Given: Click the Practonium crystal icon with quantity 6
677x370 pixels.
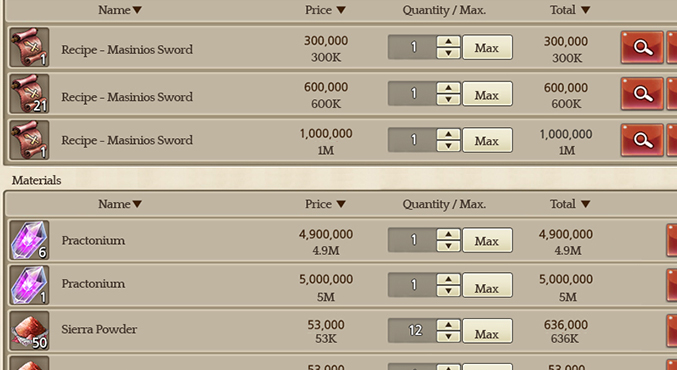Looking at the screenshot, I should [x=29, y=240].
